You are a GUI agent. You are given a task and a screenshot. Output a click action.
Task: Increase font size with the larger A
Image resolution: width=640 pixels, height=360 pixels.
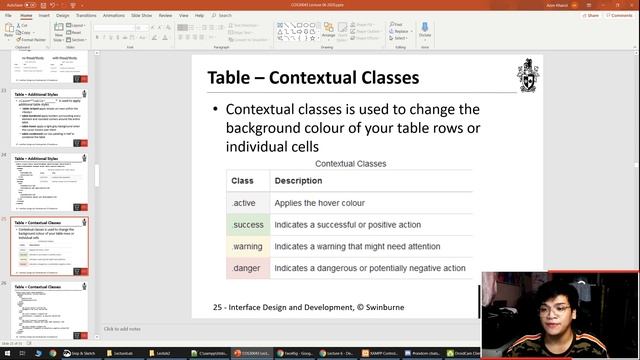click(x=153, y=27)
